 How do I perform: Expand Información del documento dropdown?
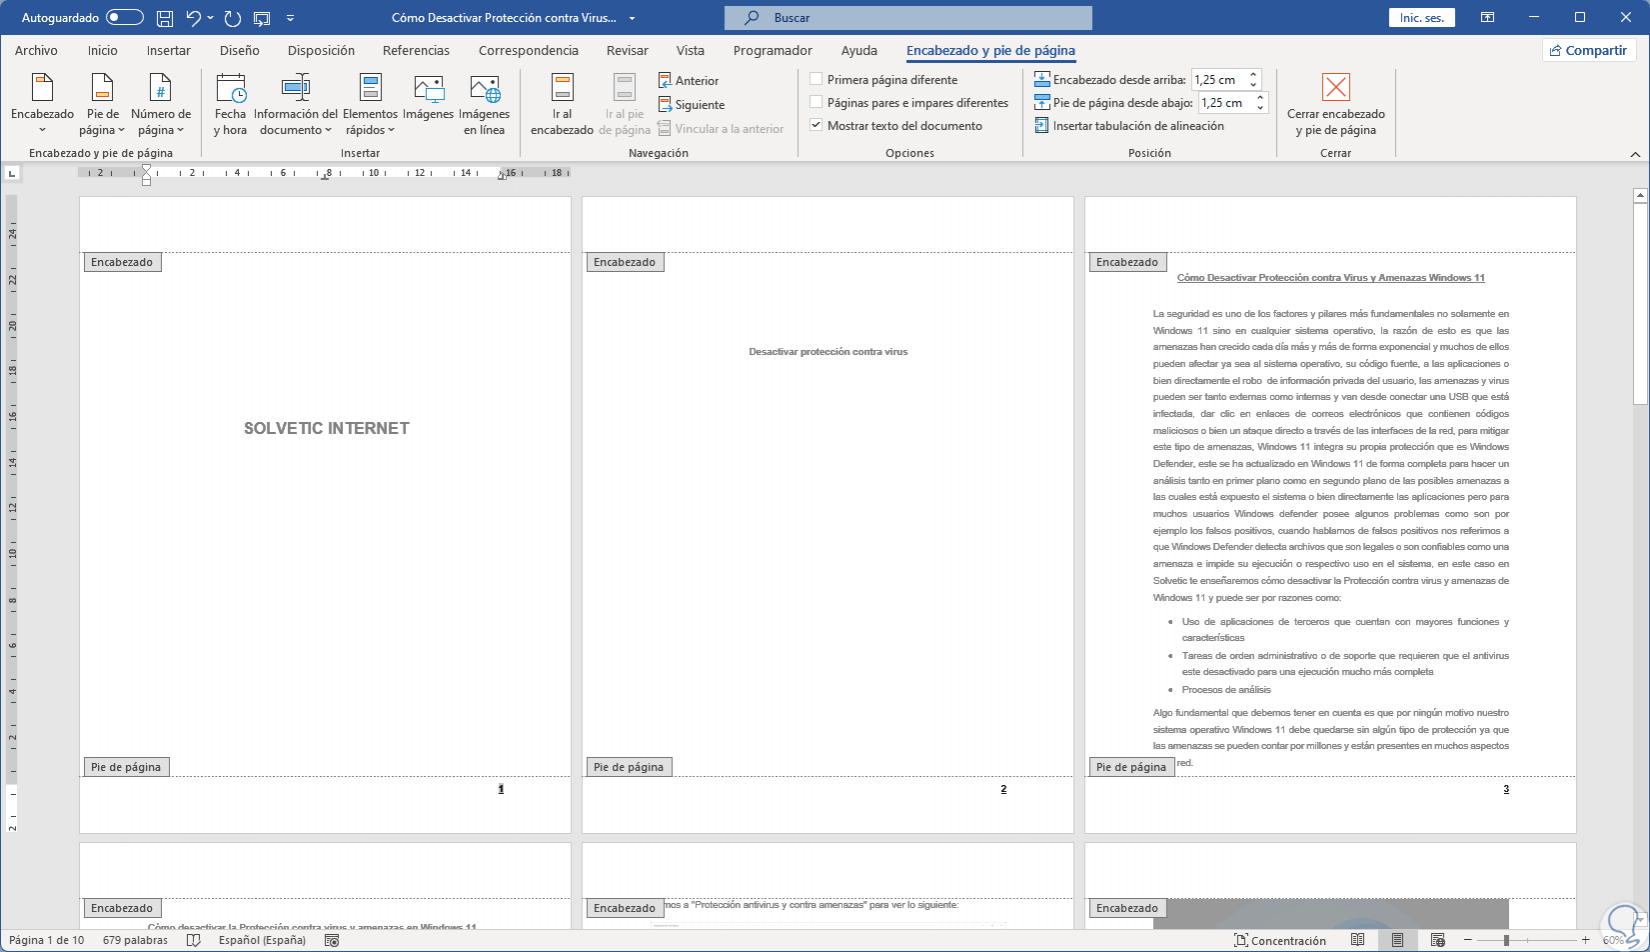[x=295, y=105]
